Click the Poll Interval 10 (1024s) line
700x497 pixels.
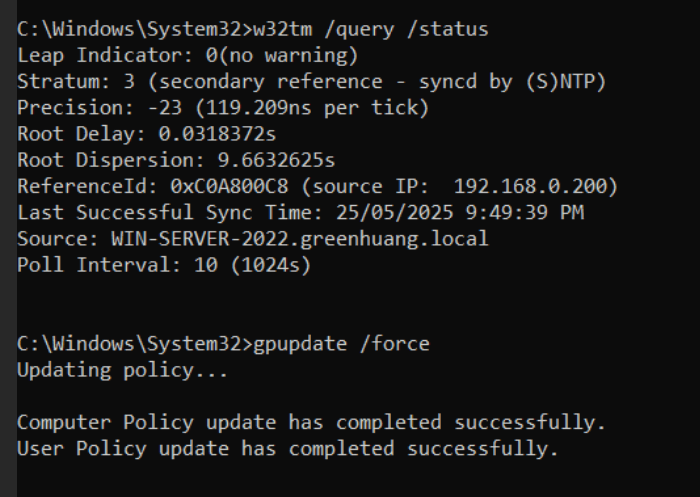pyautogui.click(x=164, y=265)
